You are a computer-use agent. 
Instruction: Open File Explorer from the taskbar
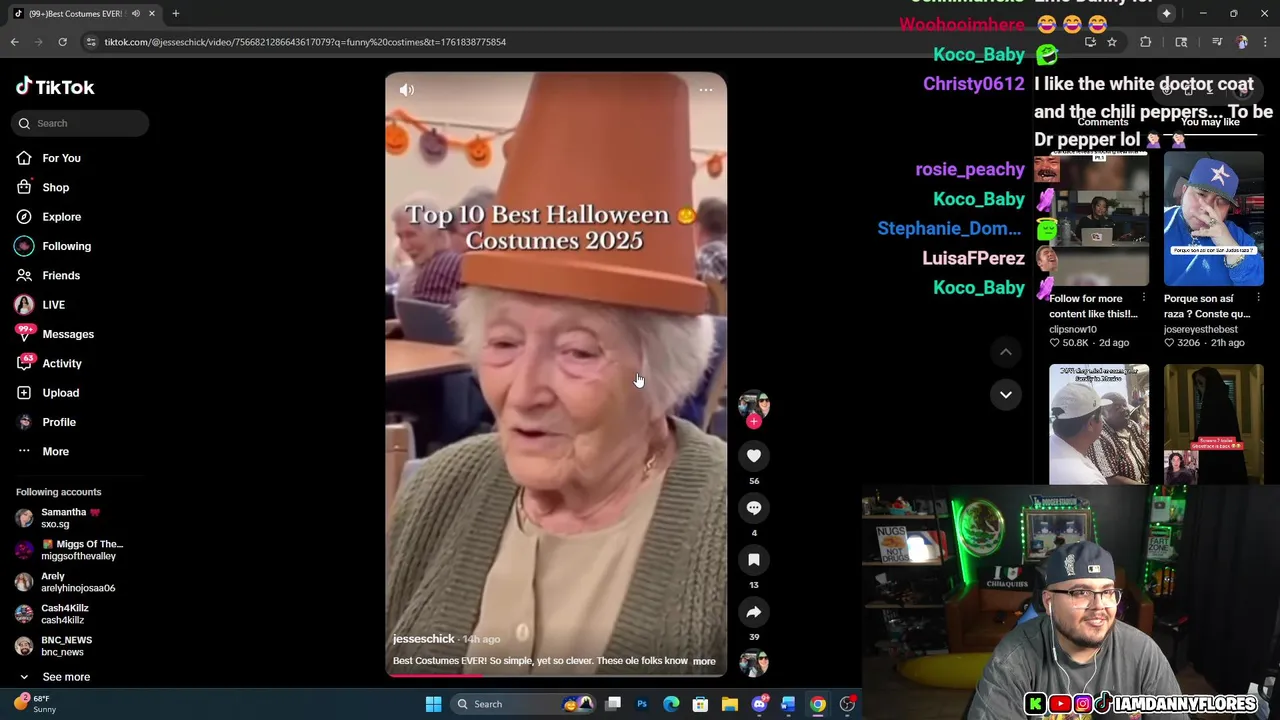coord(730,704)
